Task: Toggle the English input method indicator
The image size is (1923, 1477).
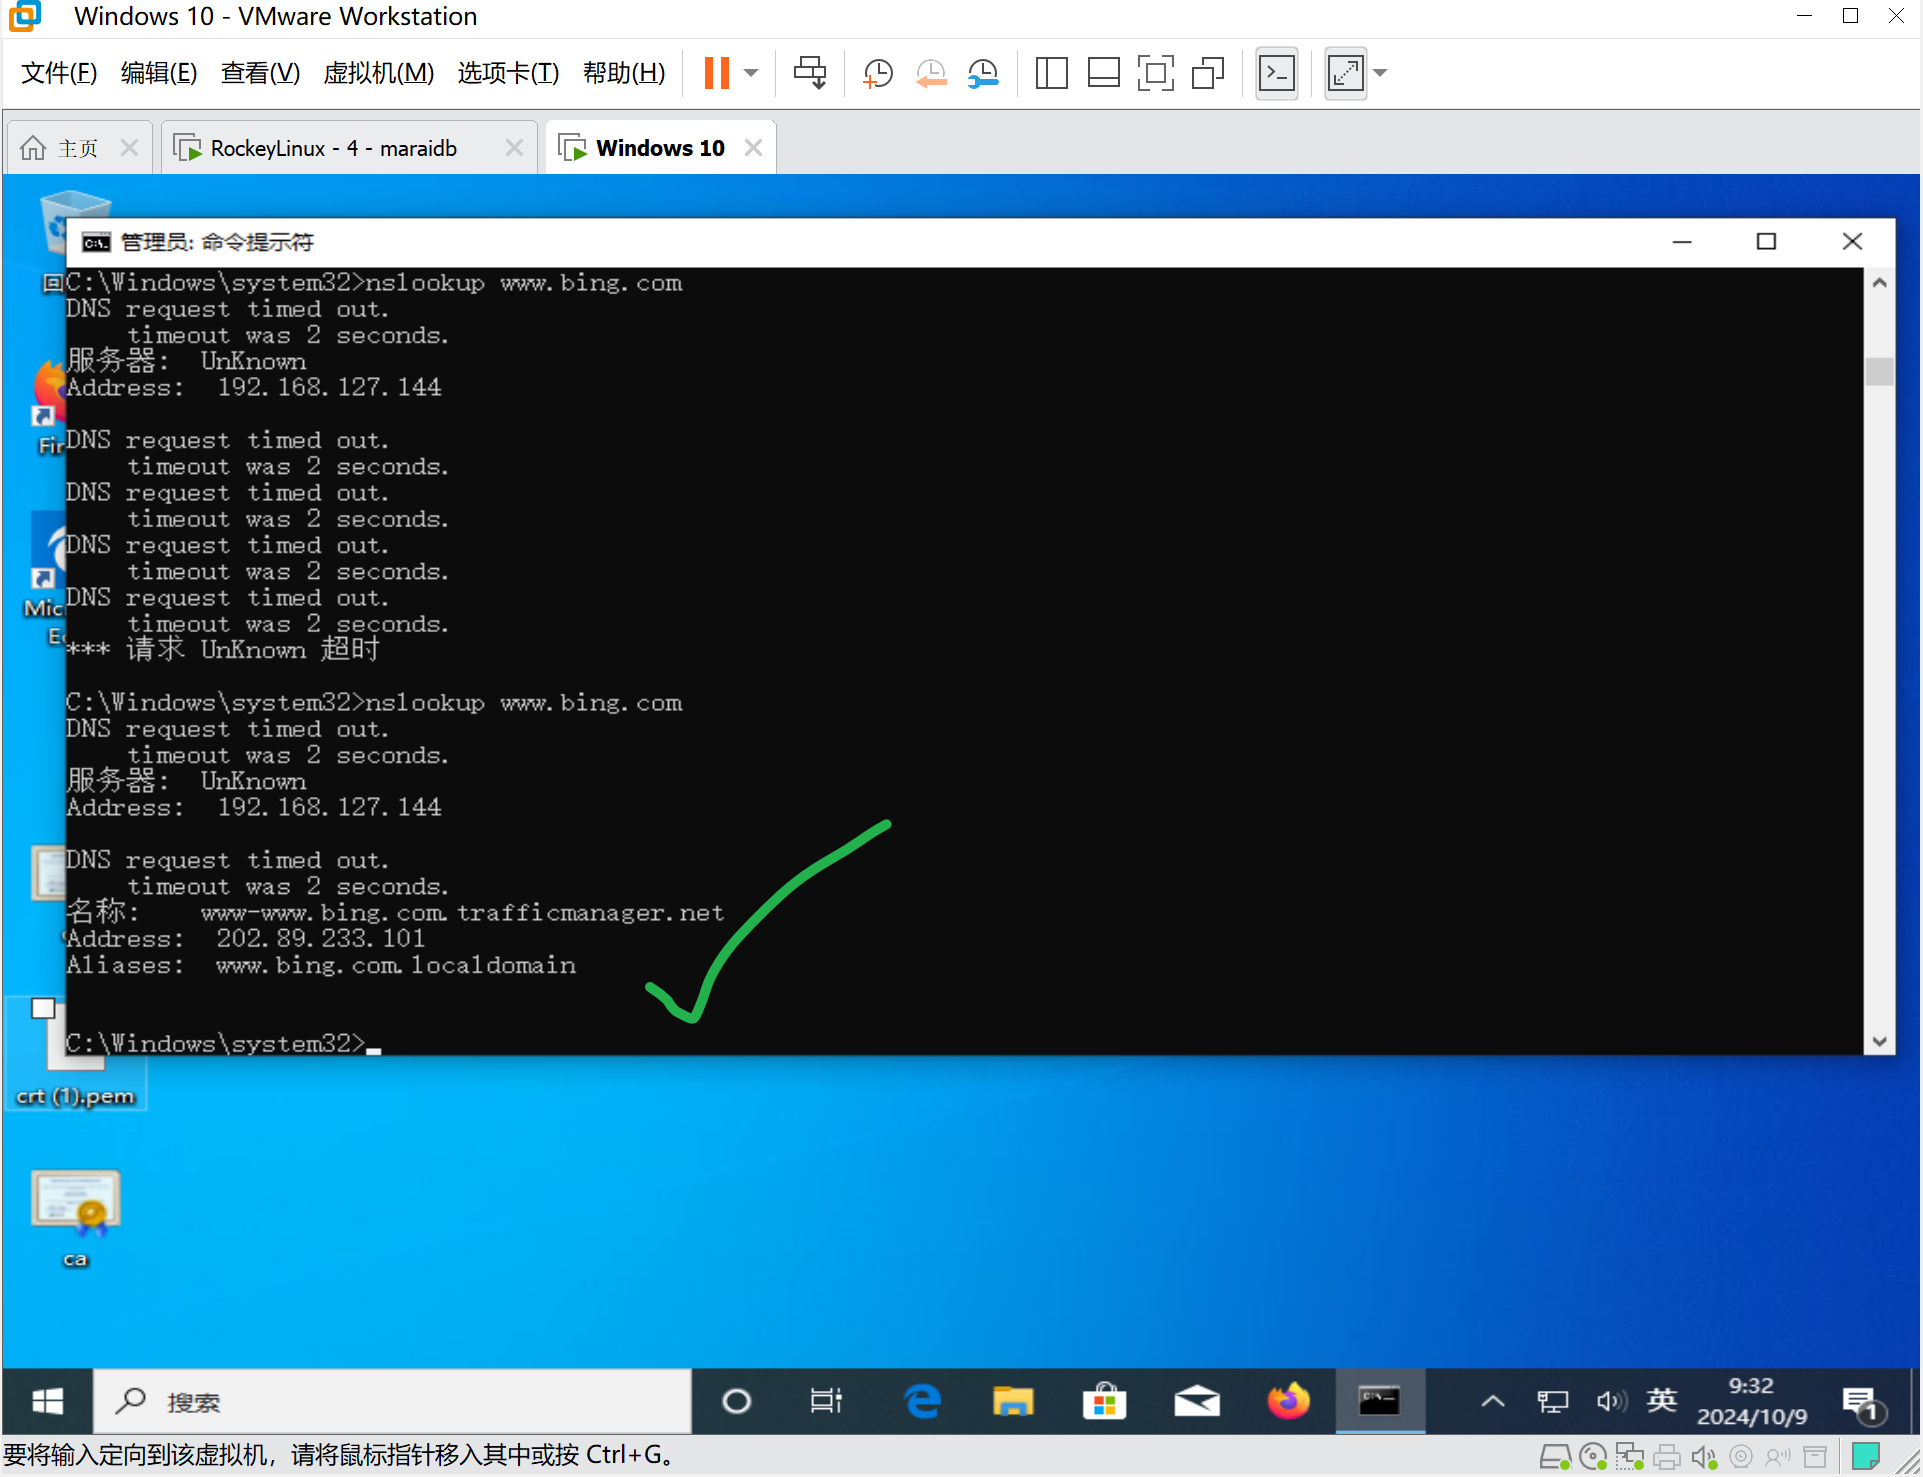Action: [x=1661, y=1401]
